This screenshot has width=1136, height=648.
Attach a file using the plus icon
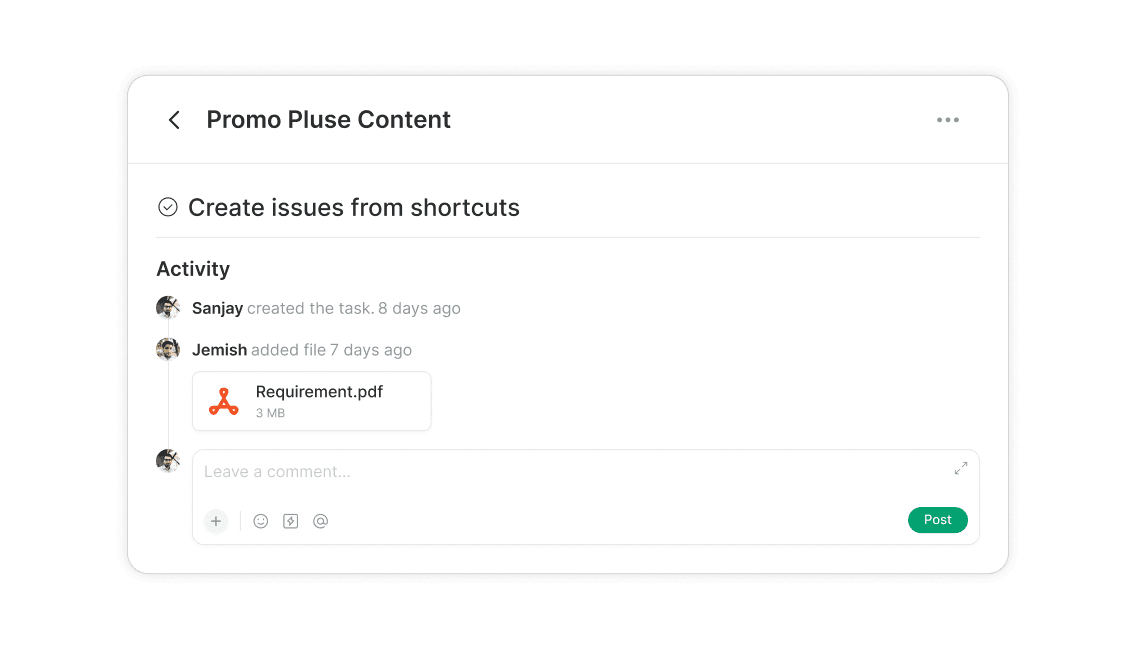[x=216, y=521]
